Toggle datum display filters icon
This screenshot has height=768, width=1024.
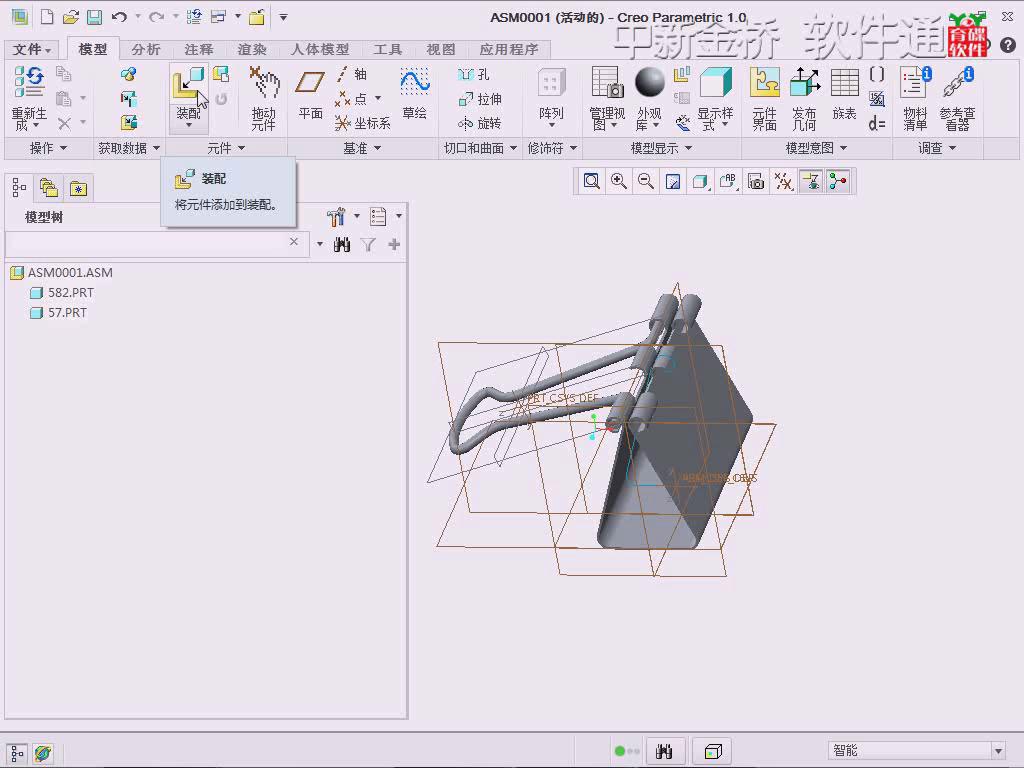pos(783,182)
